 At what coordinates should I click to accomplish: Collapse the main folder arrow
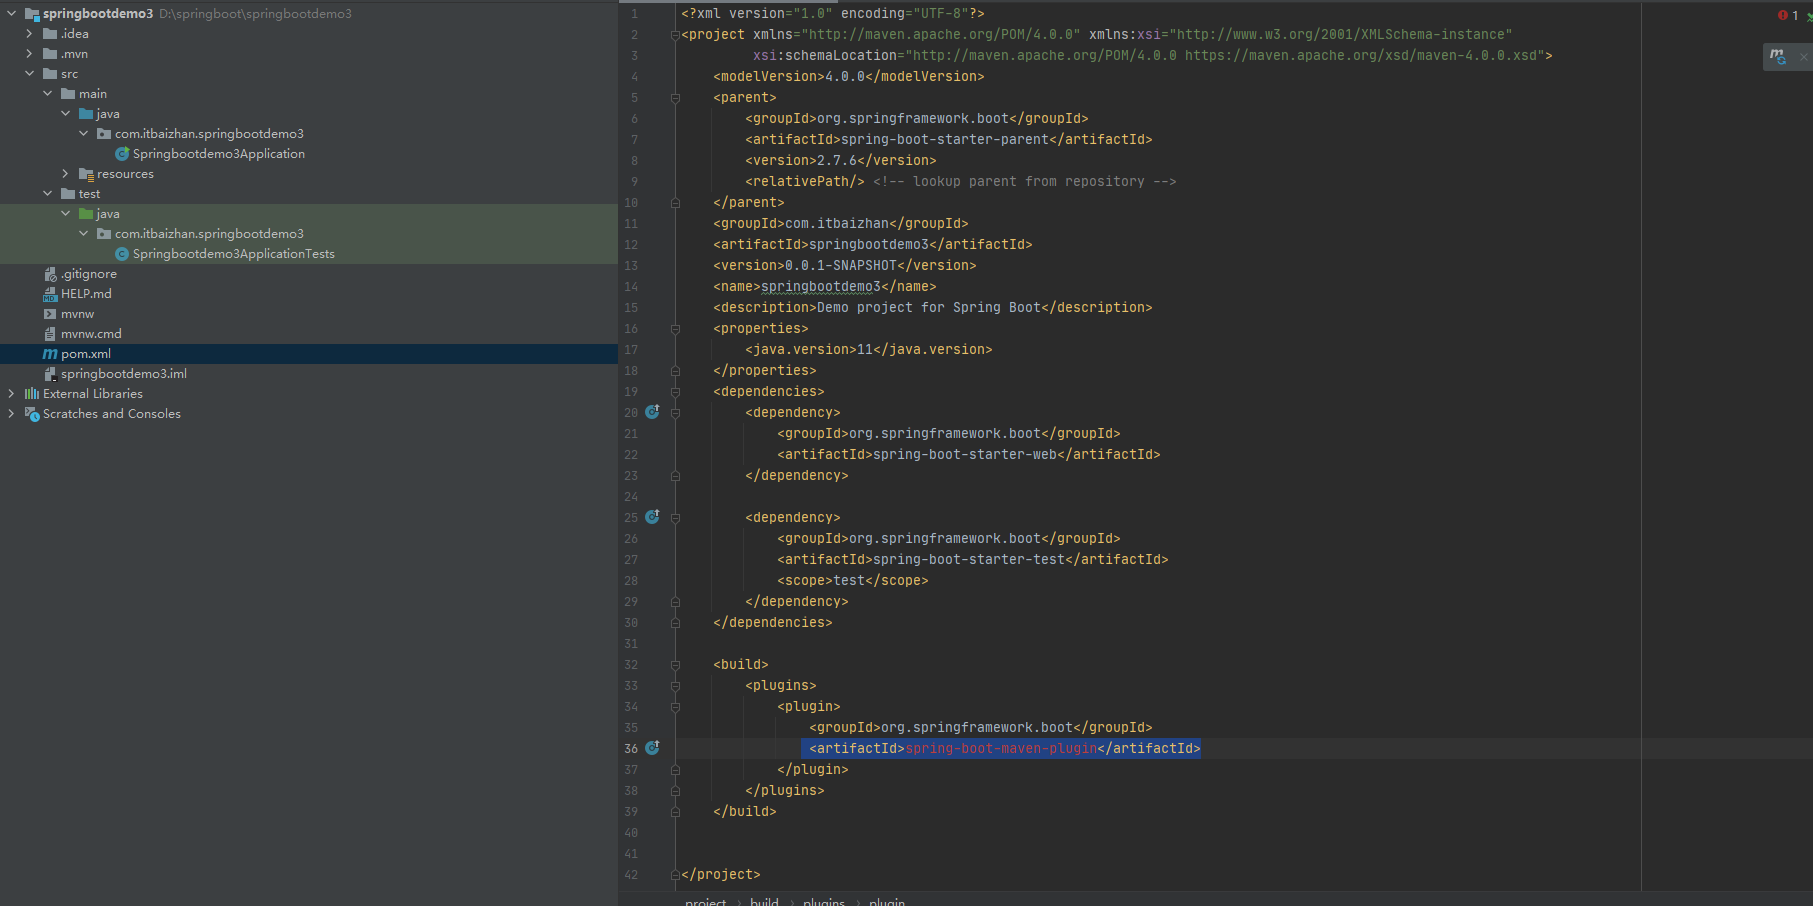coord(47,94)
